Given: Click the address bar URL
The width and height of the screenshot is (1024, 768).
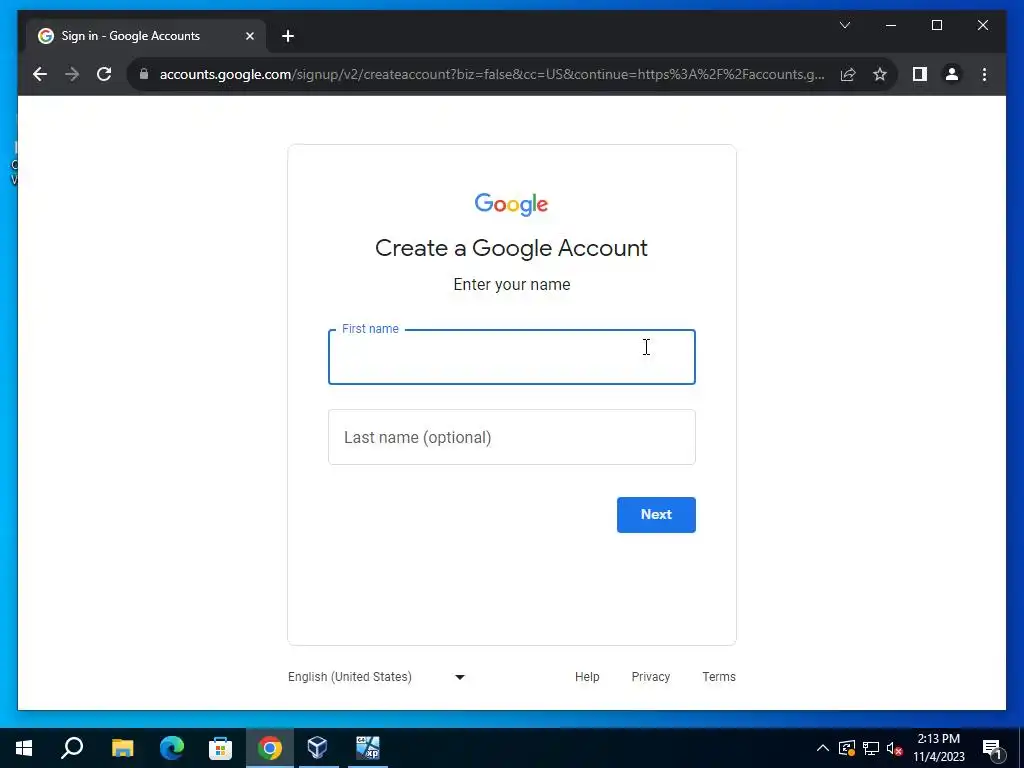Looking at the screenshot, I should 492,74.
